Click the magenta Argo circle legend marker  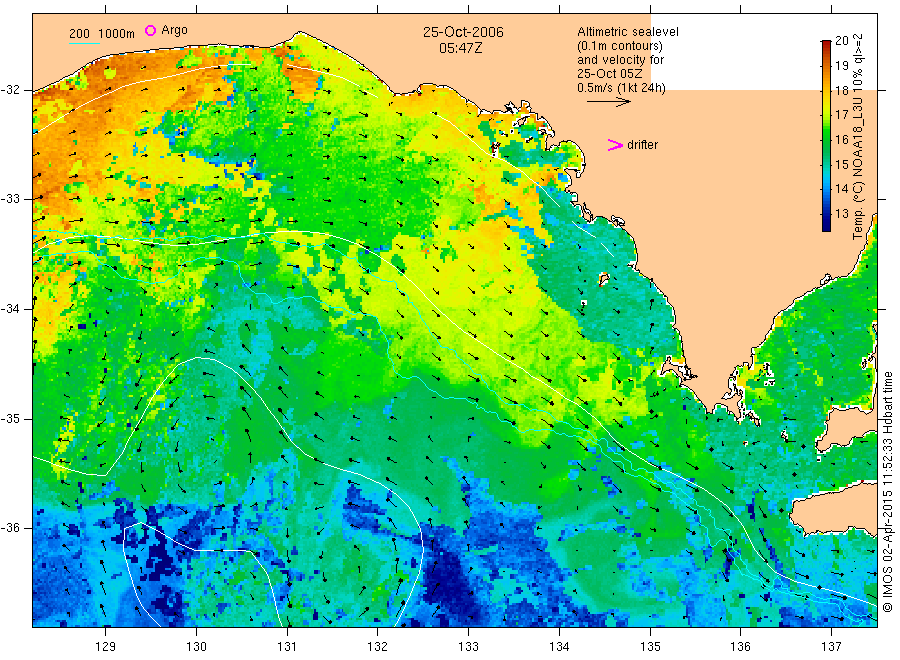[x=150, y=30]
